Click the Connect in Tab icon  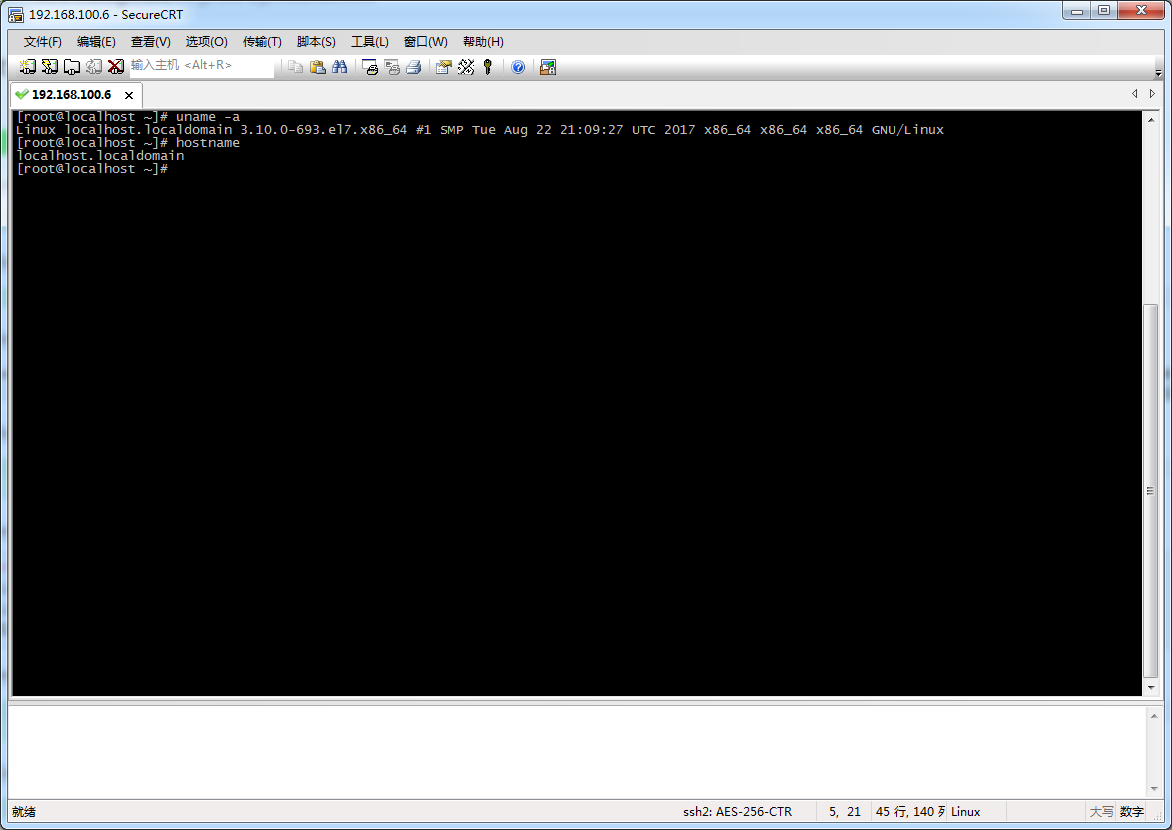pos(72,67)
